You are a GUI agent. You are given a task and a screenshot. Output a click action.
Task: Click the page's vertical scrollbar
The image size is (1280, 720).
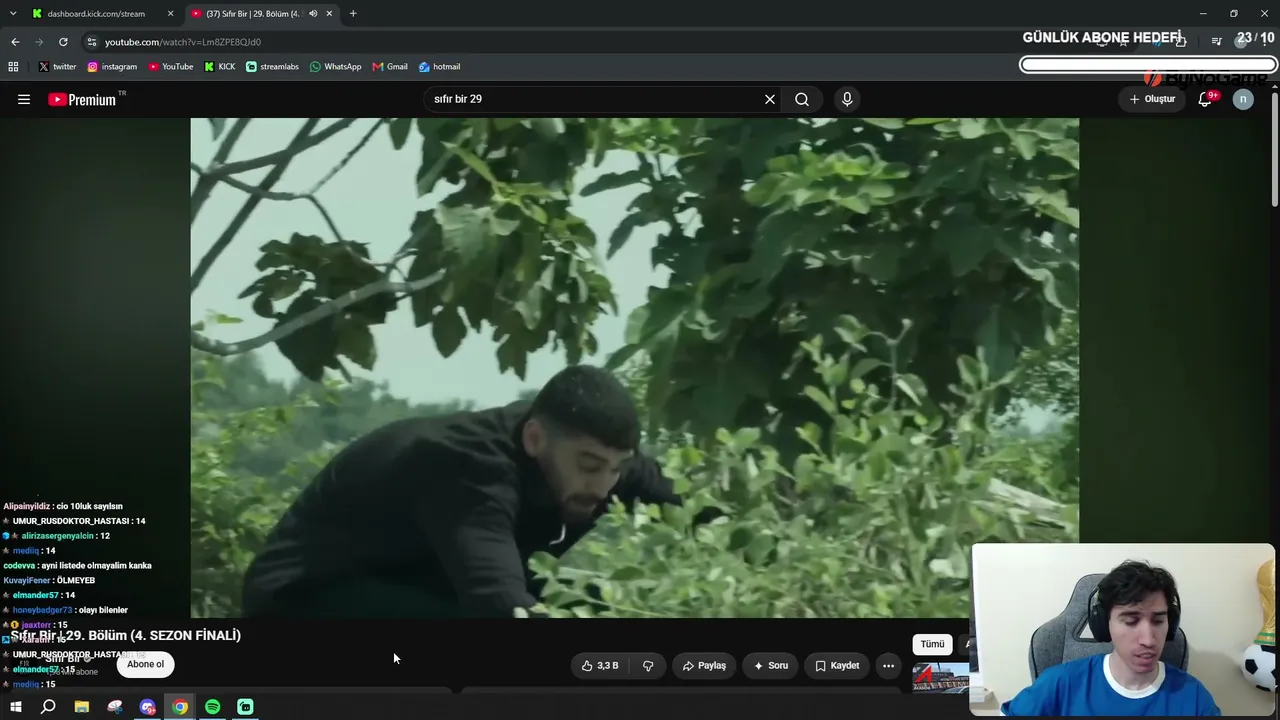coord(1274,150)
